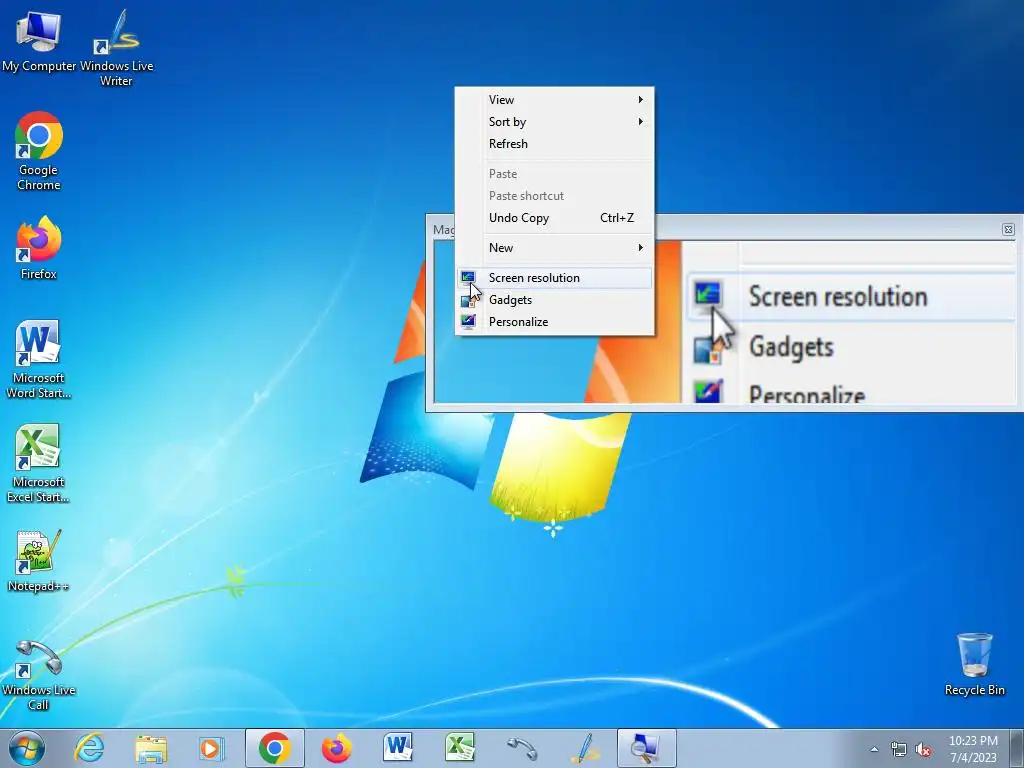The height and width of the screenshot is (768, 1024).
Task: Open Windows Live Writer taskbar icon
Action: (584, 748)
